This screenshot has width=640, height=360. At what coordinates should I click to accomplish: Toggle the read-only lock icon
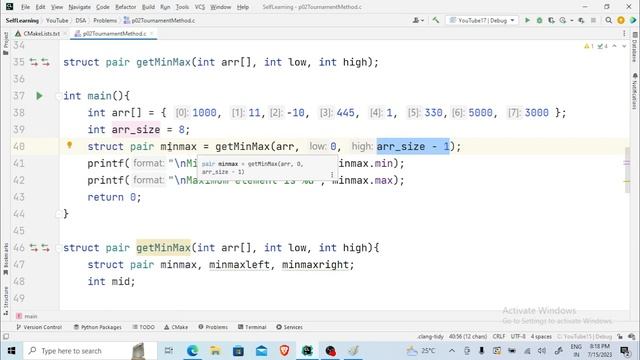[620, 337]
